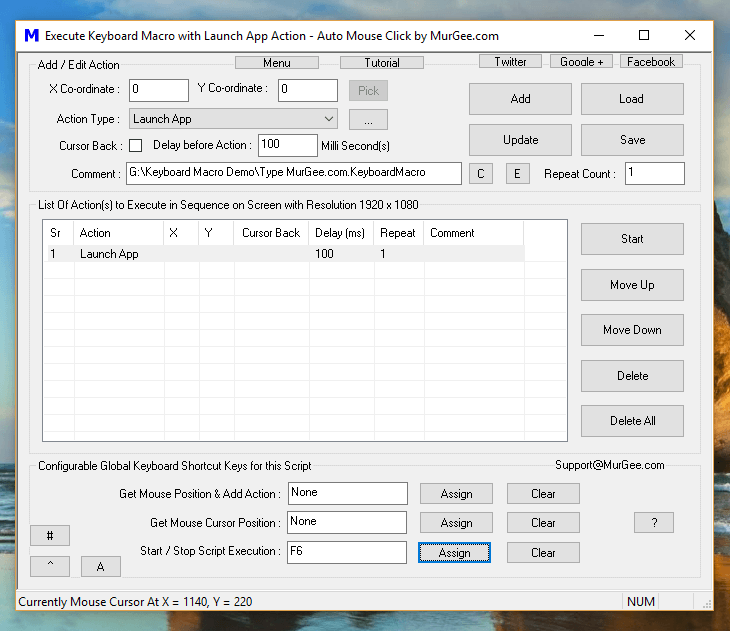
Task: Click the Repeat Count field
Action: [x=655, y=173]
